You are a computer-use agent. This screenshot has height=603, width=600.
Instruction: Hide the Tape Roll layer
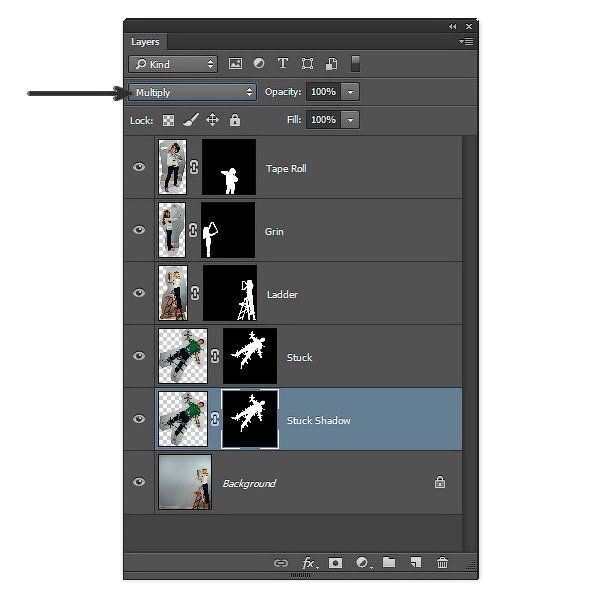(x=139, y=167)
